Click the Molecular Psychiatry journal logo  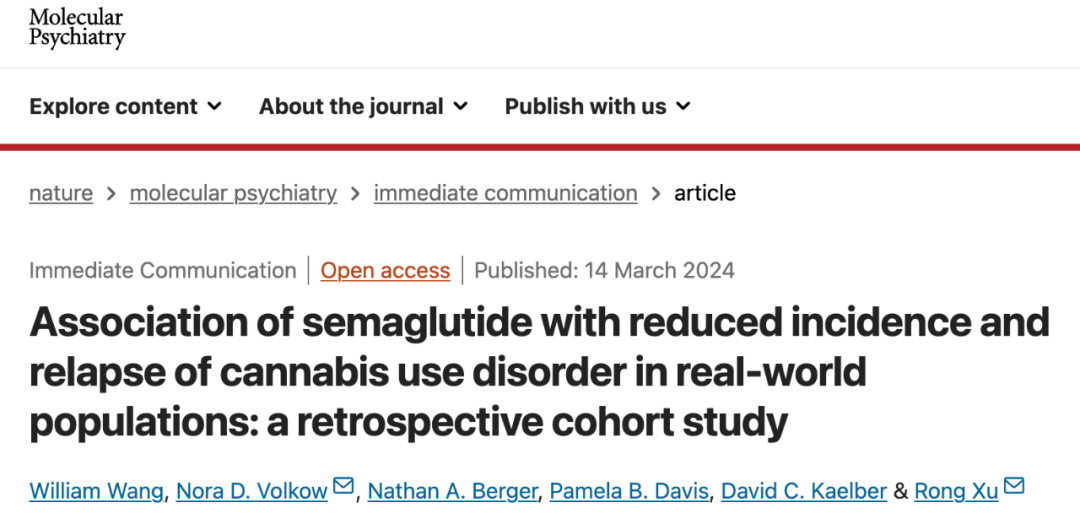(77, 28)
